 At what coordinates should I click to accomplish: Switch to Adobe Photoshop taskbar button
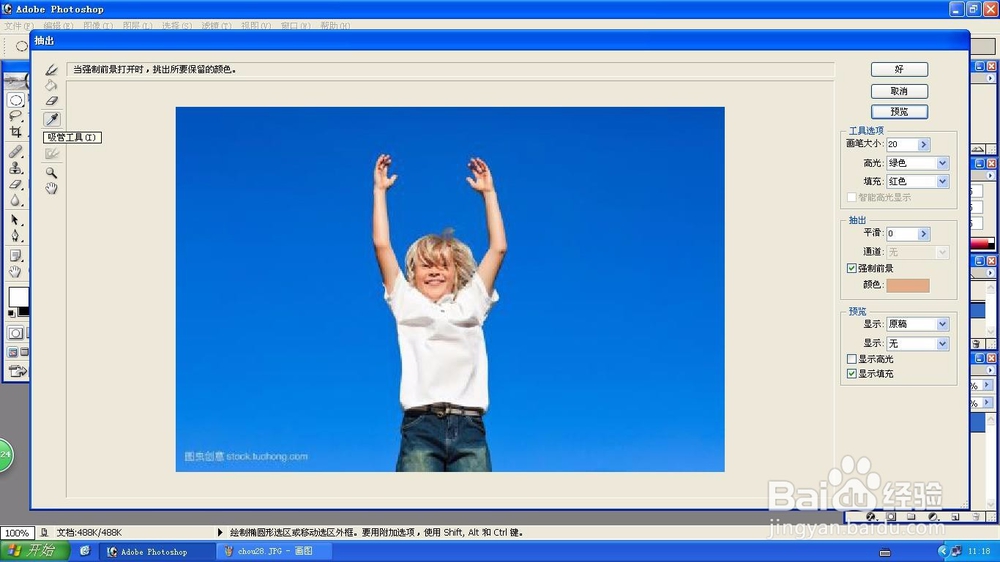click(x=158, y=551)
